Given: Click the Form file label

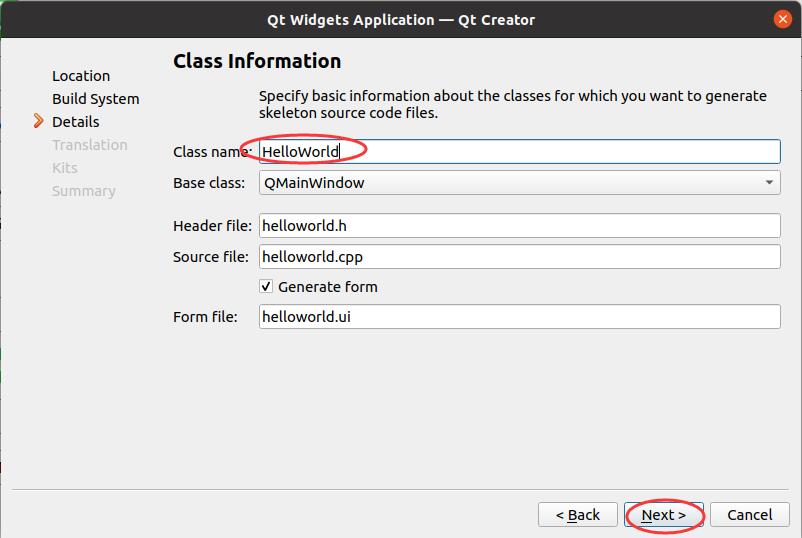Looking at the screenshot, I should pyautogui.click(x=205, y=317).
